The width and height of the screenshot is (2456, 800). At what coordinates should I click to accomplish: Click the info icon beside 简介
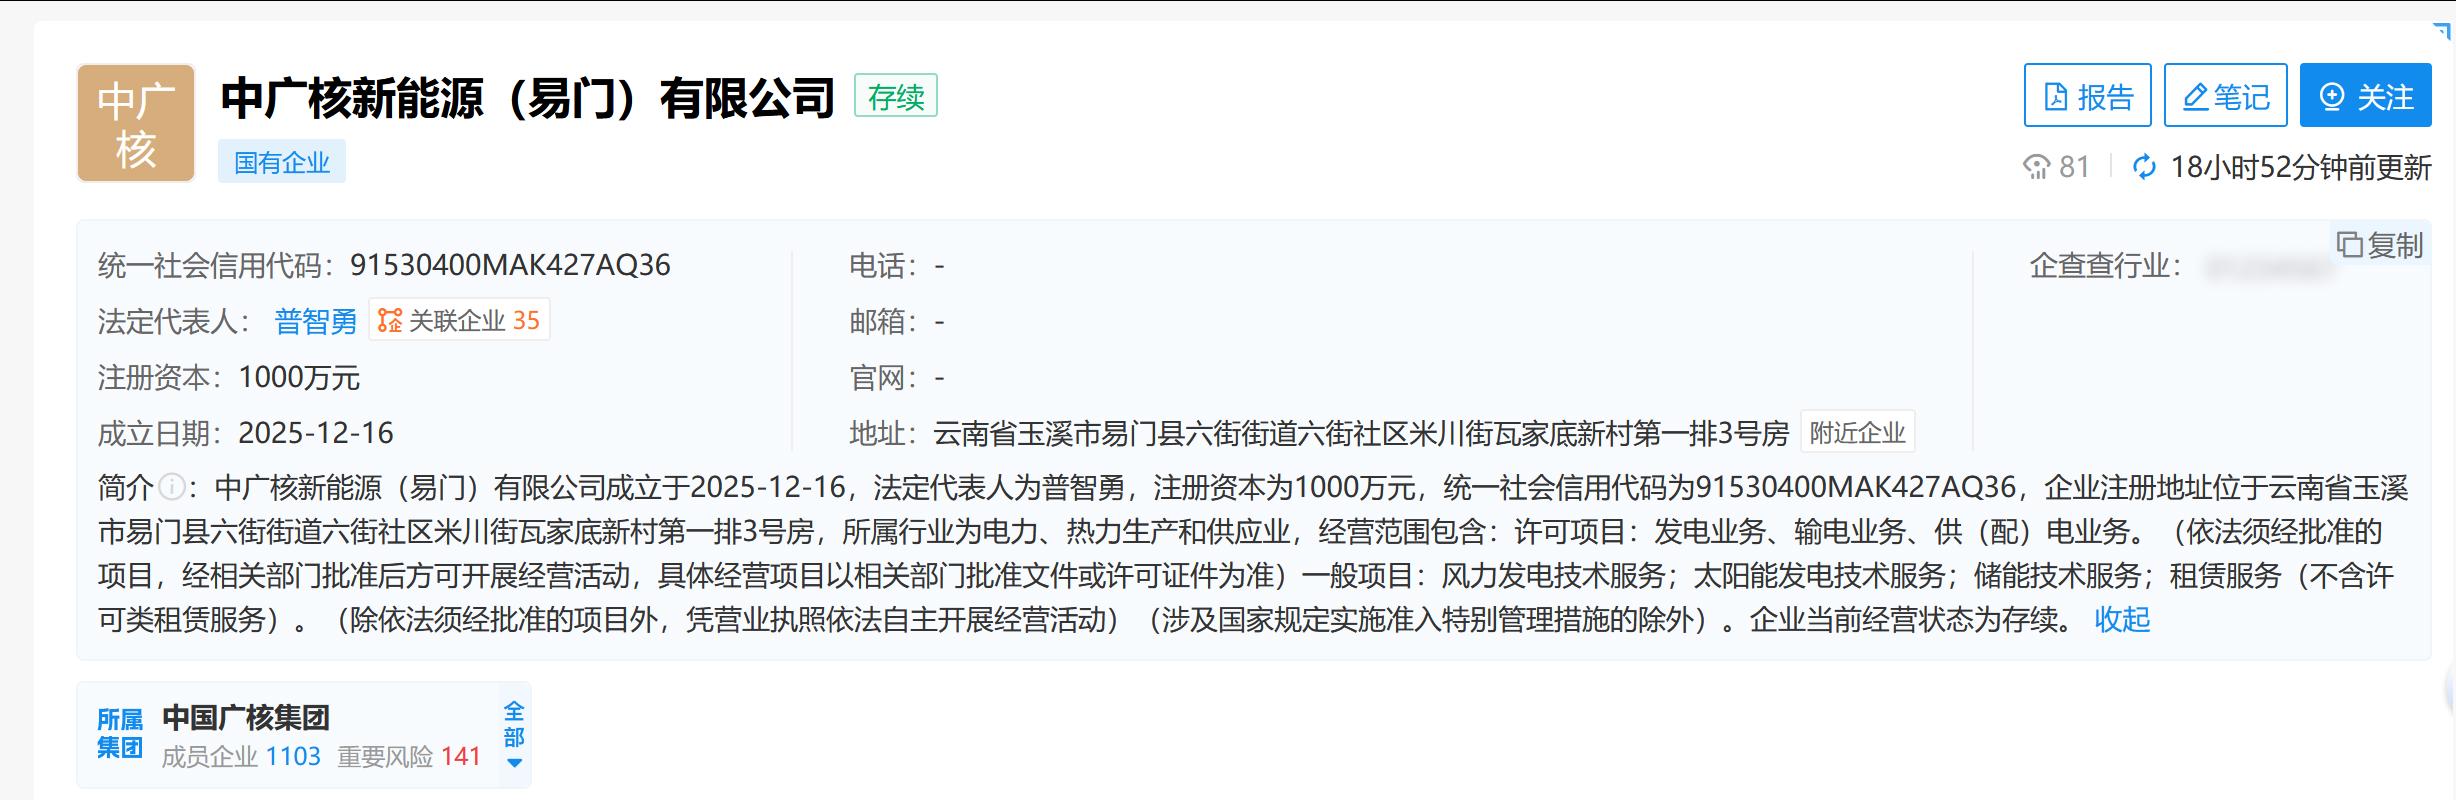click(172, 487)
